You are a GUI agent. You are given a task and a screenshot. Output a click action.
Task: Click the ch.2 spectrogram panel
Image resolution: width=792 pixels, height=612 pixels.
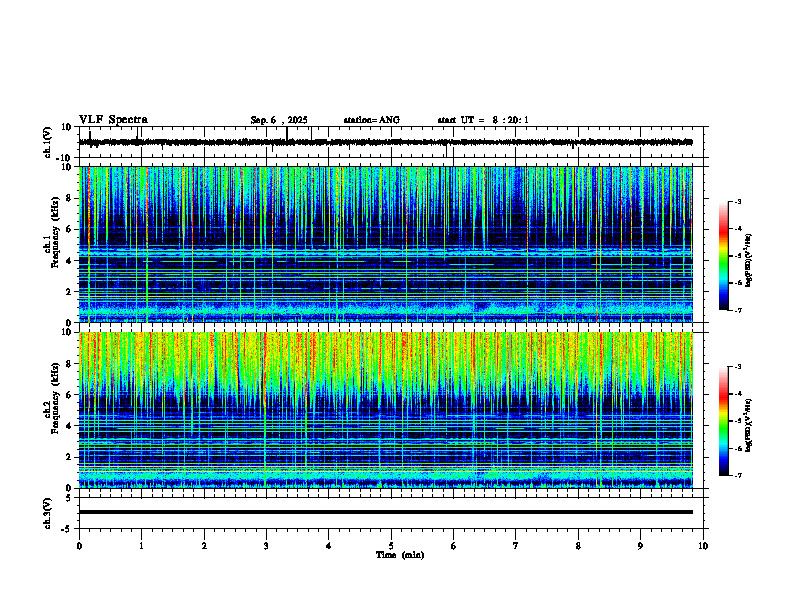(x=386, y=410)
